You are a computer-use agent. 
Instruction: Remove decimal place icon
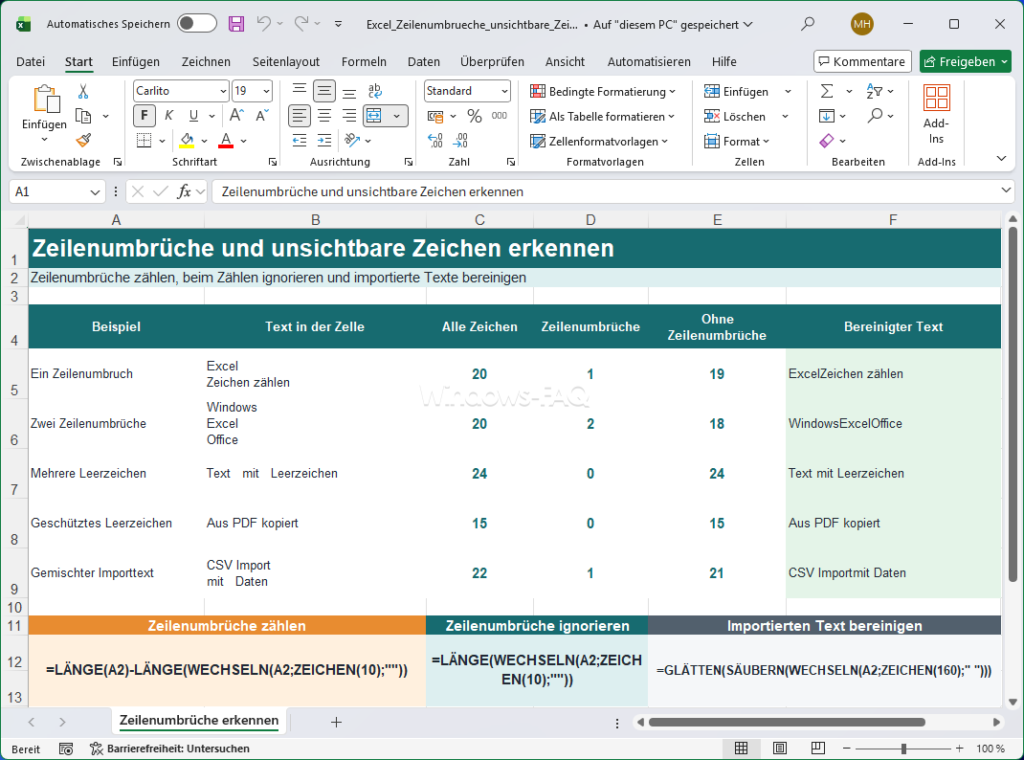coord(460,140)
